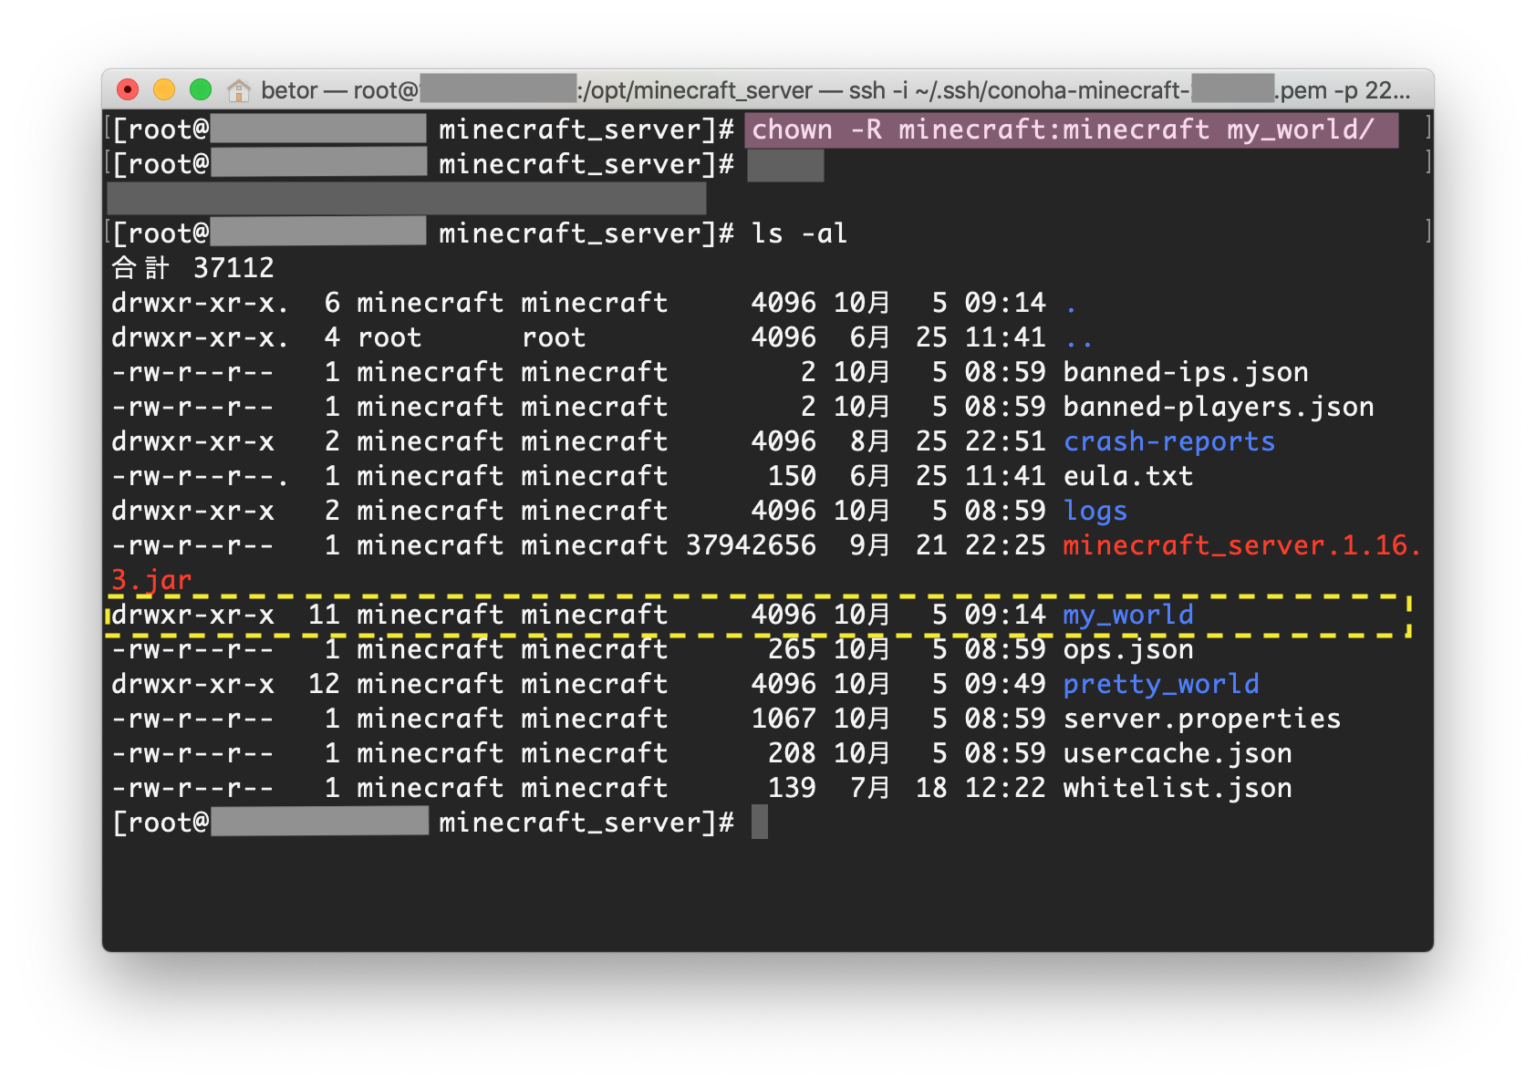The height and width of the screenshot is (1087, 1536).
Task: Click the yellow minimize traffic light
Action: coord(164,89)
